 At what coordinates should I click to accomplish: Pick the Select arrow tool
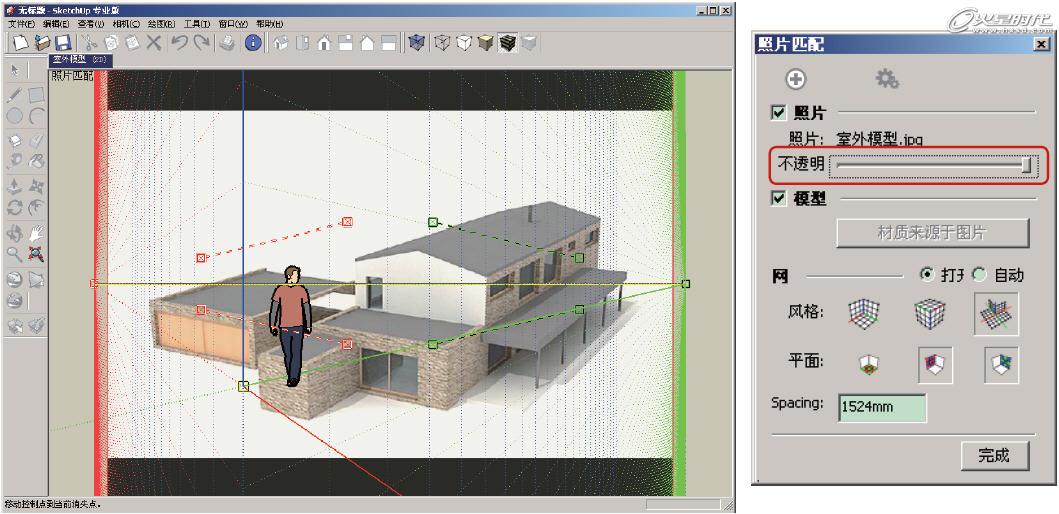(14, 70)
